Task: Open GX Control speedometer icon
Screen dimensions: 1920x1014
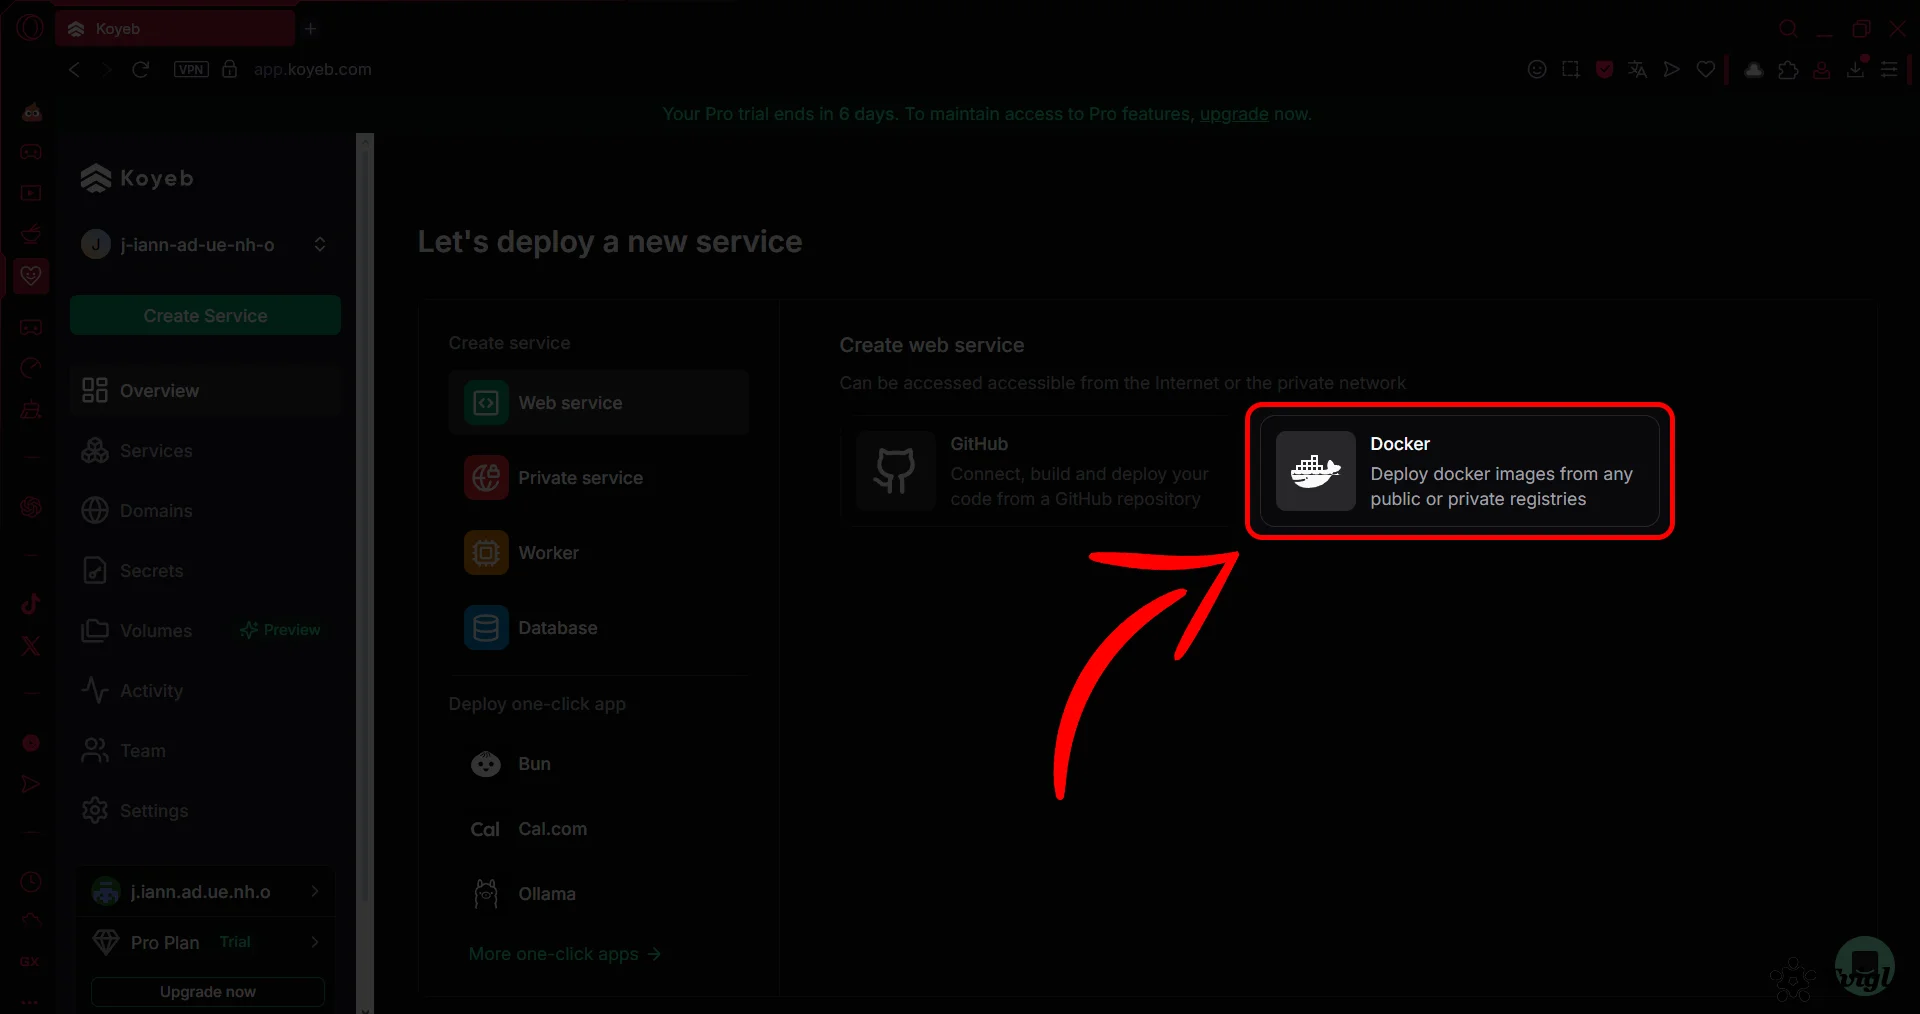Action: (x=31, y=368)
